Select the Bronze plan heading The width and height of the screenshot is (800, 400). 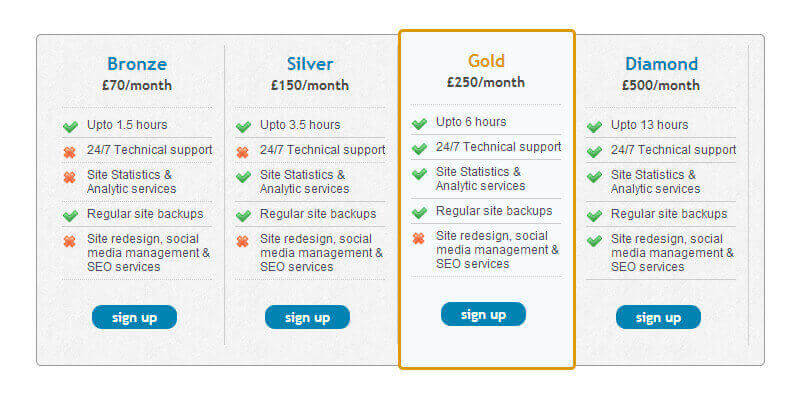click(137, 64)
